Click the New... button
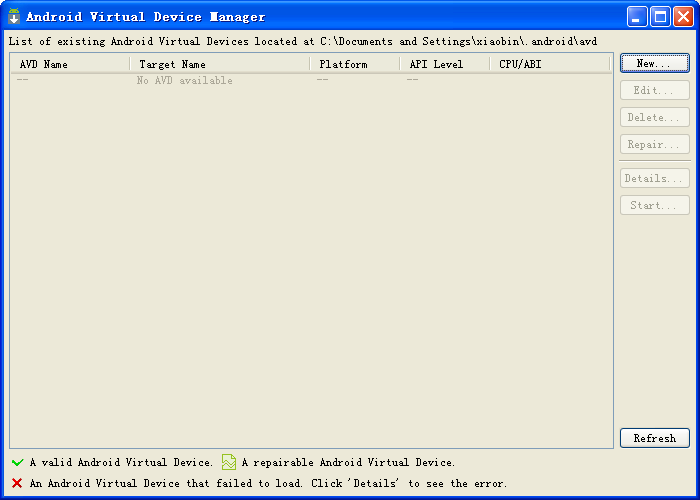Image resolution: width=700 pixels, height=500 pixels. [654, 63]
